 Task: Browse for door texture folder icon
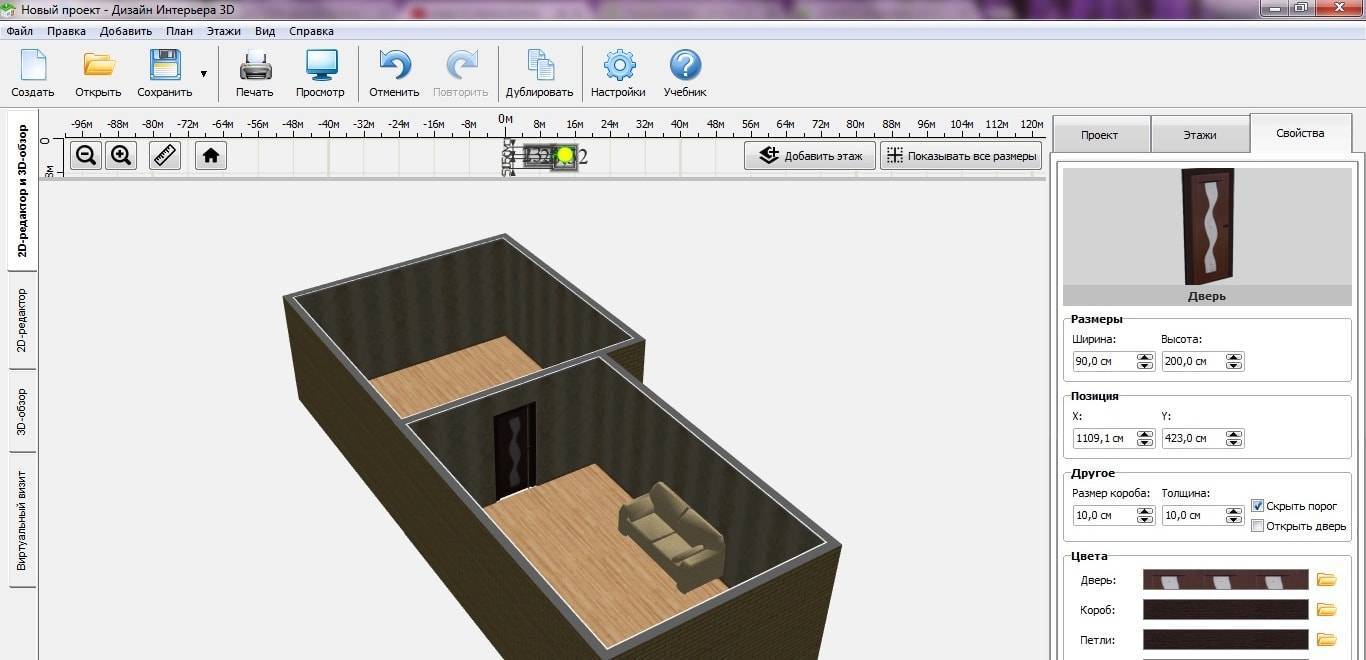pos(1326,580)
